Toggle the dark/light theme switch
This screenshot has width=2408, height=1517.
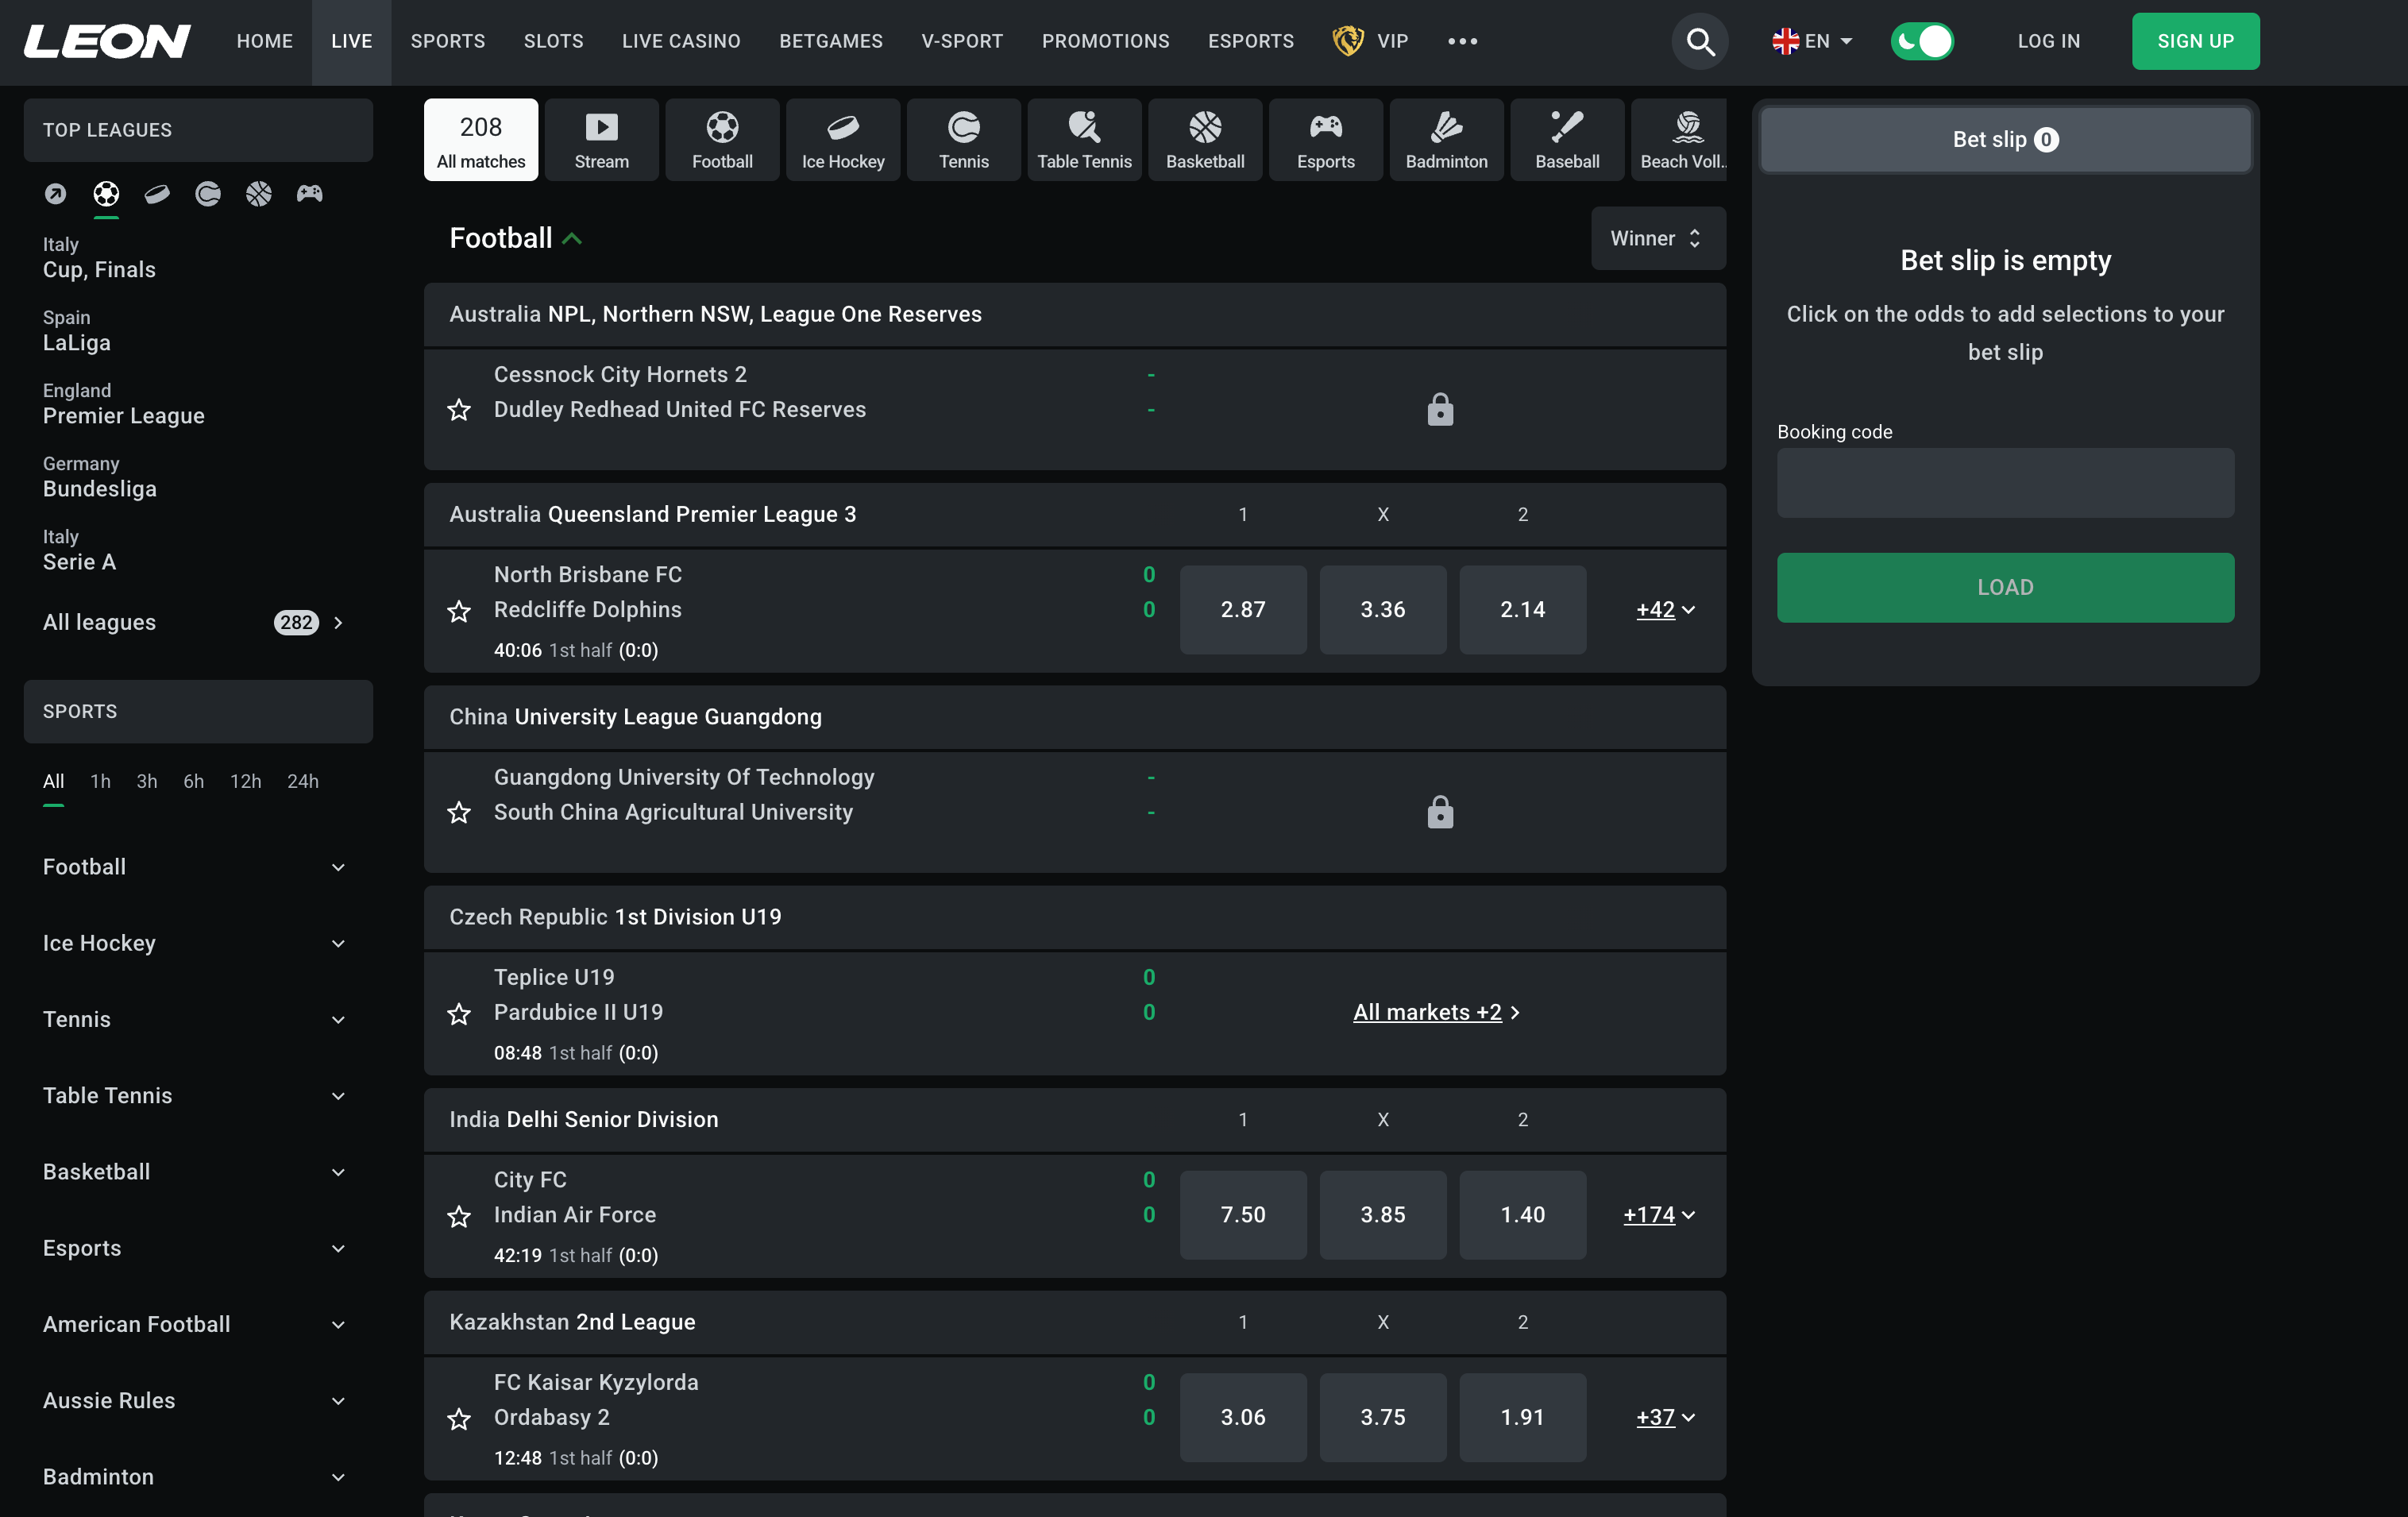(x=1922, y=41)
